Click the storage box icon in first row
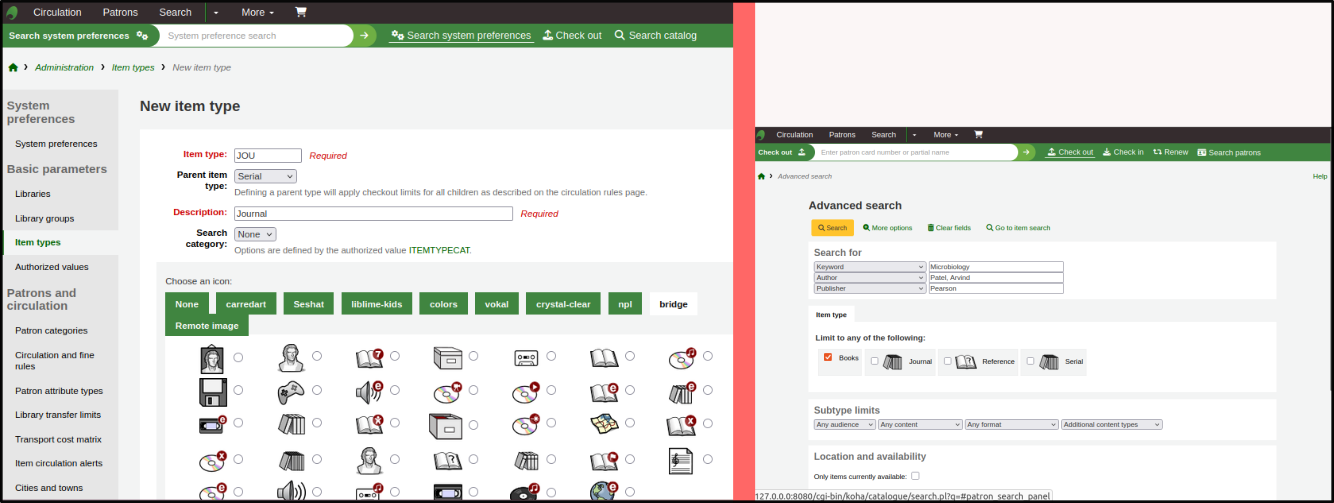This screenshot has width=1334, height=503. click(x=448, y=356)
